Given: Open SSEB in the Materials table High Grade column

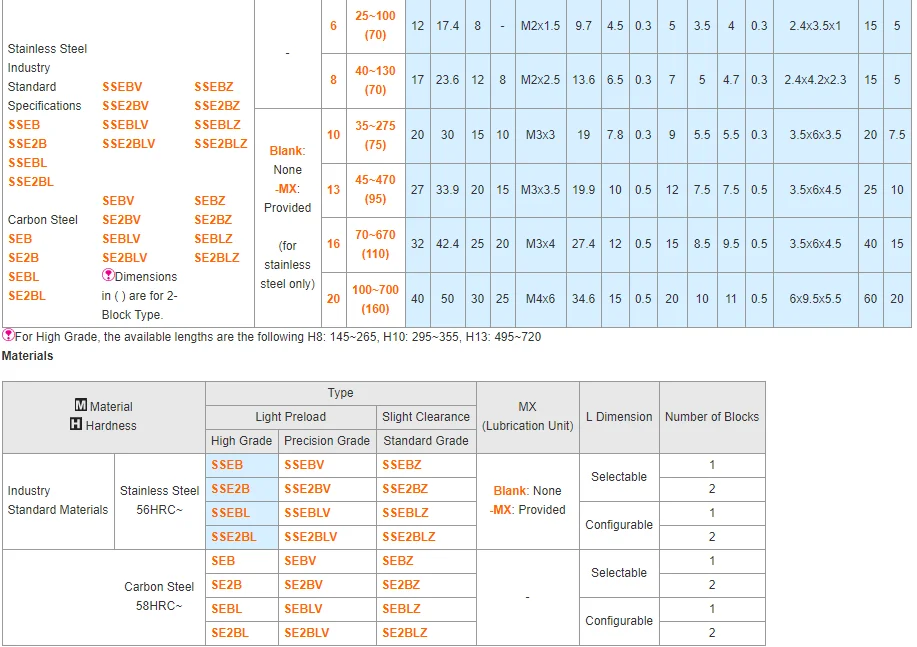Looking at the screenshot, I should coord(227,465).
